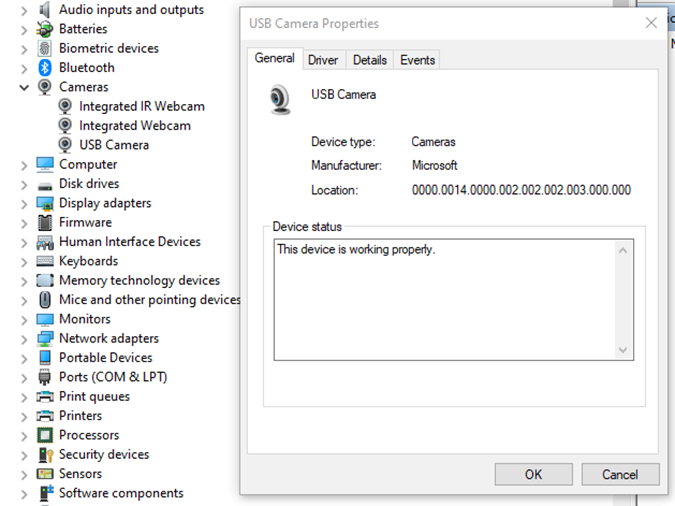This screenshot has height=506, width=675.
Task: Click the Portable Devices icon
Action: (45, 357)
